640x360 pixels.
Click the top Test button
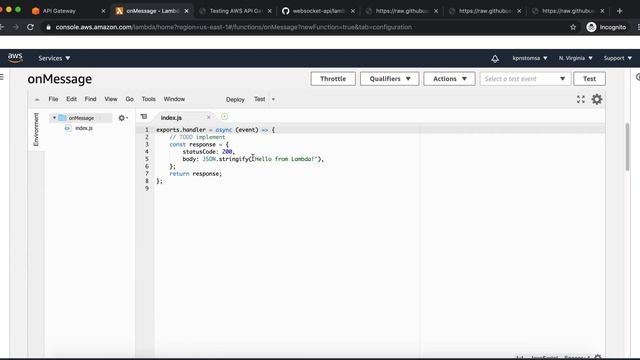tap(589, 79)
